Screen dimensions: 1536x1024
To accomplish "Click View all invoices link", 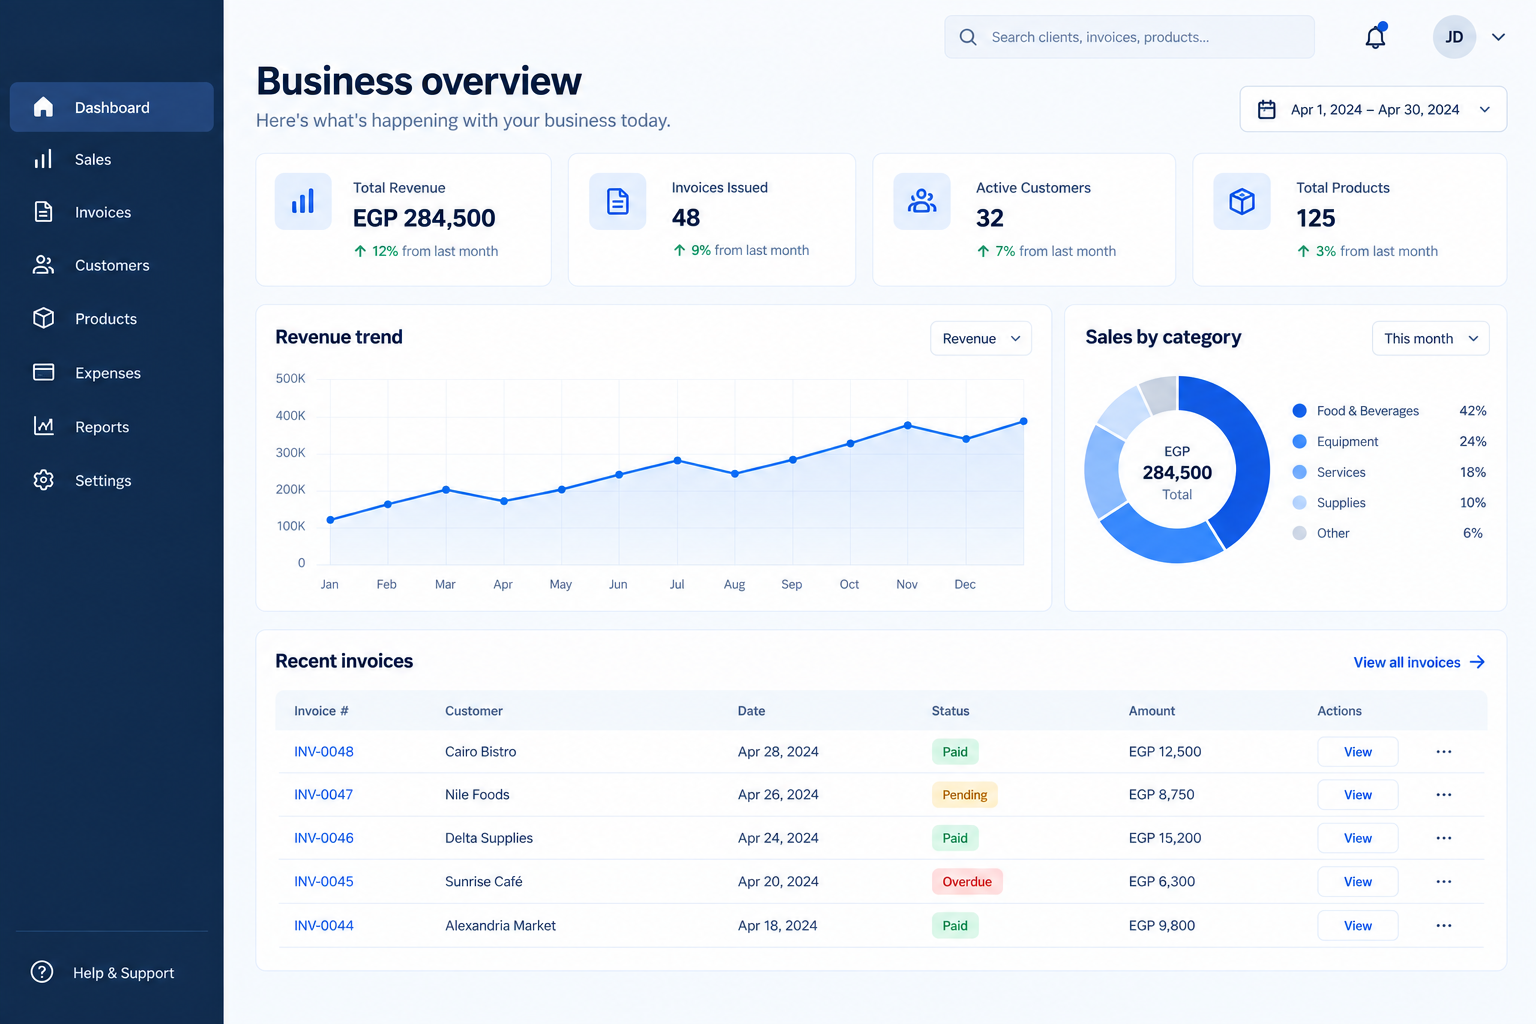I will tap(1419, 663).
